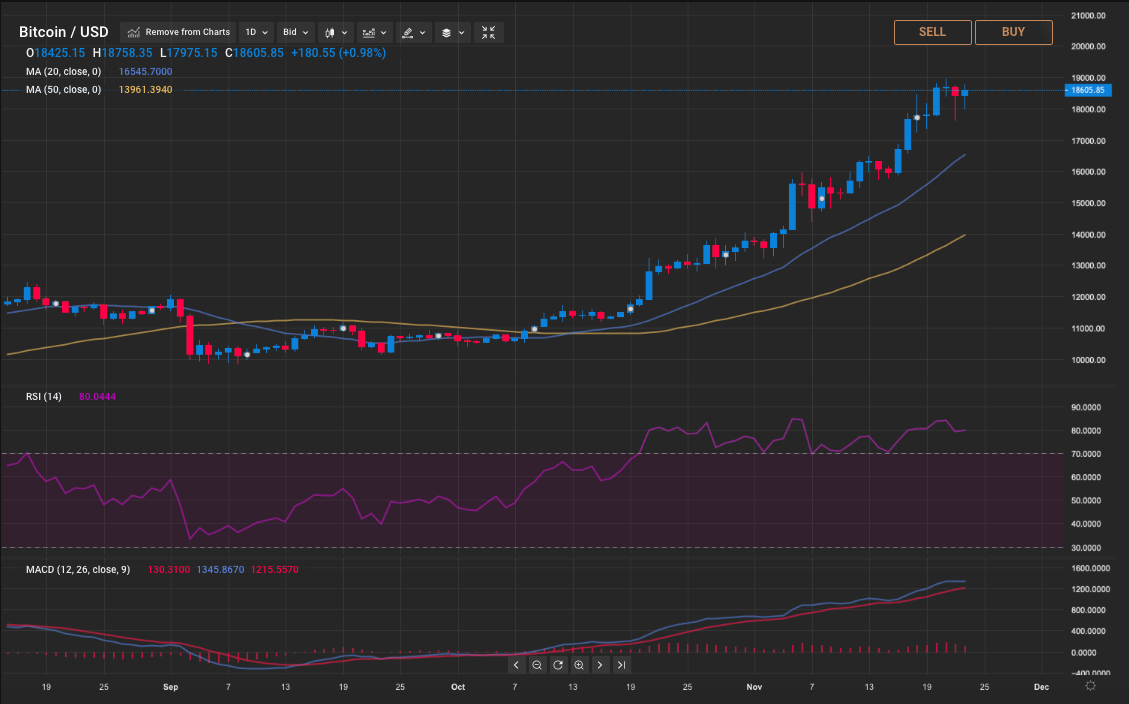
Task: Open the indicators dropdown
Action: coord(374,32)
